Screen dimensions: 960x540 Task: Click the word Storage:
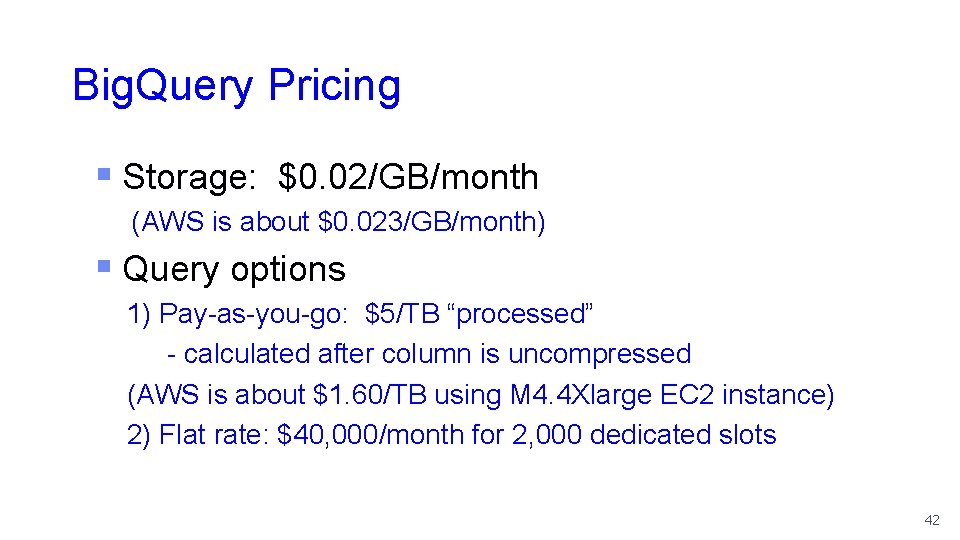[x=189, y=178]
